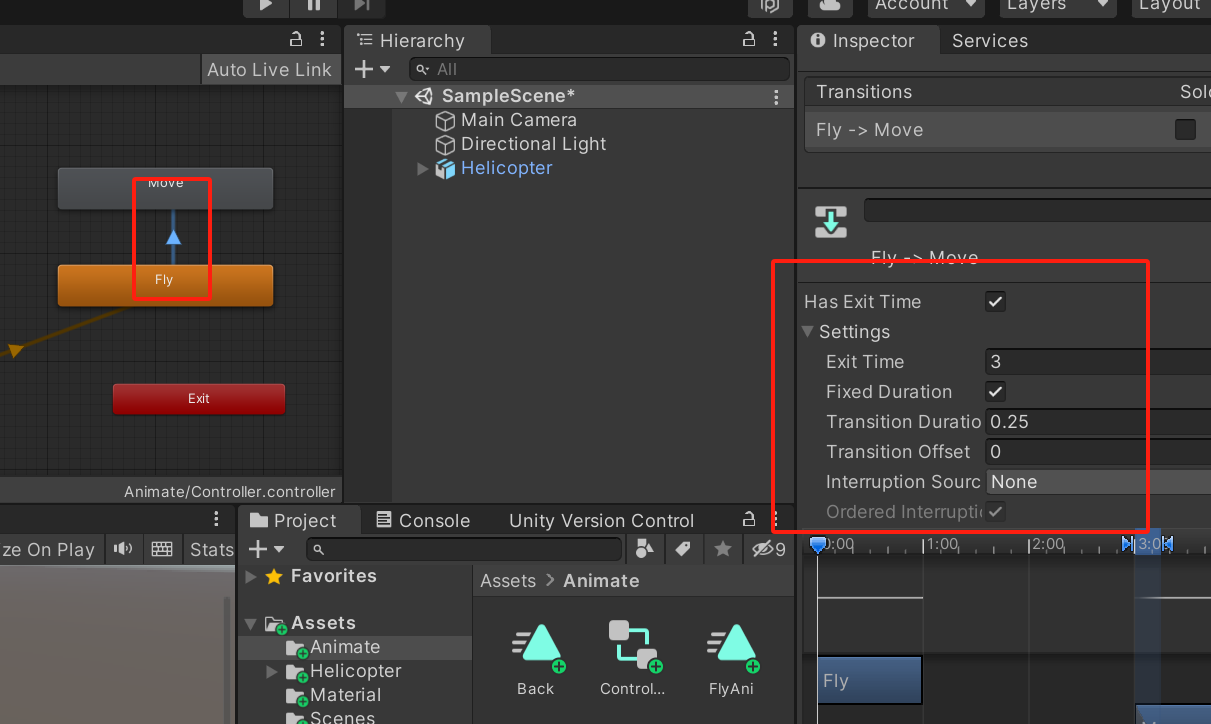
Task: Click the transition start marker near 3:00
Action: coord(1128,544)
